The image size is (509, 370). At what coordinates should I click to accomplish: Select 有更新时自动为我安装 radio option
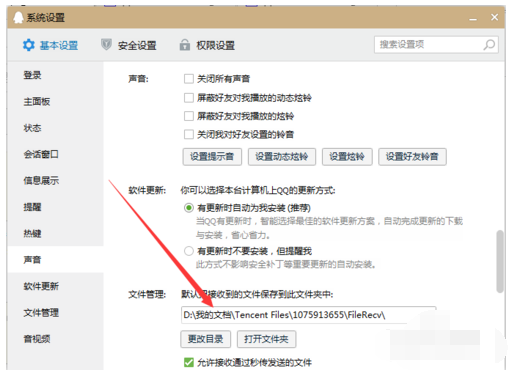189,208
